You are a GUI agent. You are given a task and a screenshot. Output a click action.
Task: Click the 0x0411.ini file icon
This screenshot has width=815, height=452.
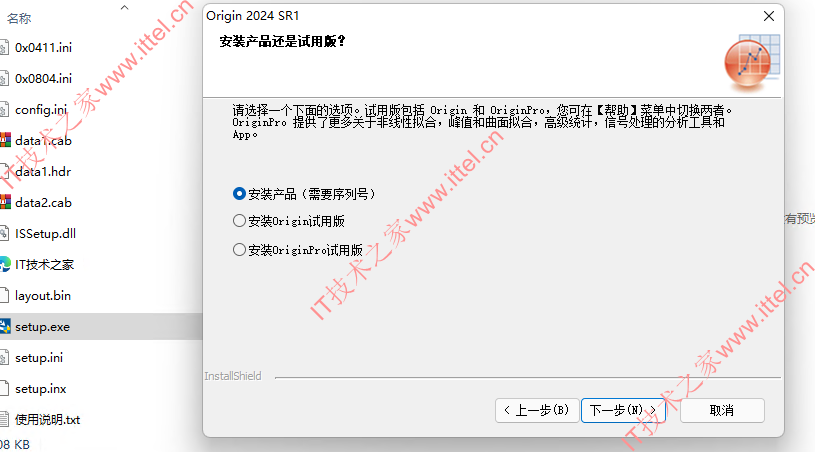click(4, 48)
